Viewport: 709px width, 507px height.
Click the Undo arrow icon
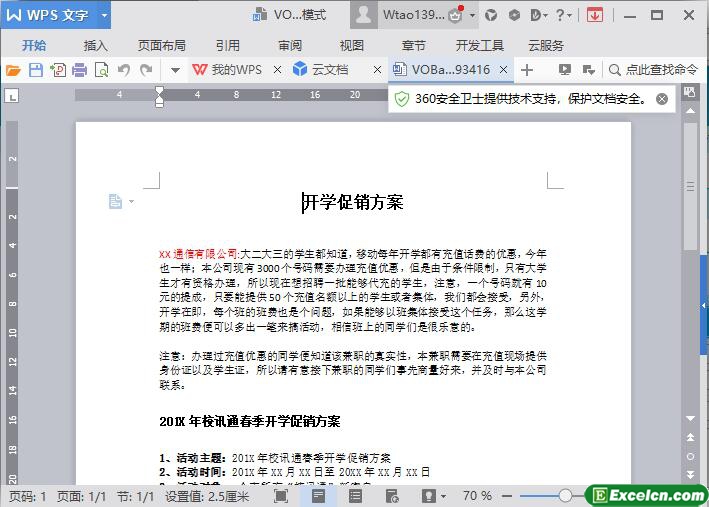[124, 70]
